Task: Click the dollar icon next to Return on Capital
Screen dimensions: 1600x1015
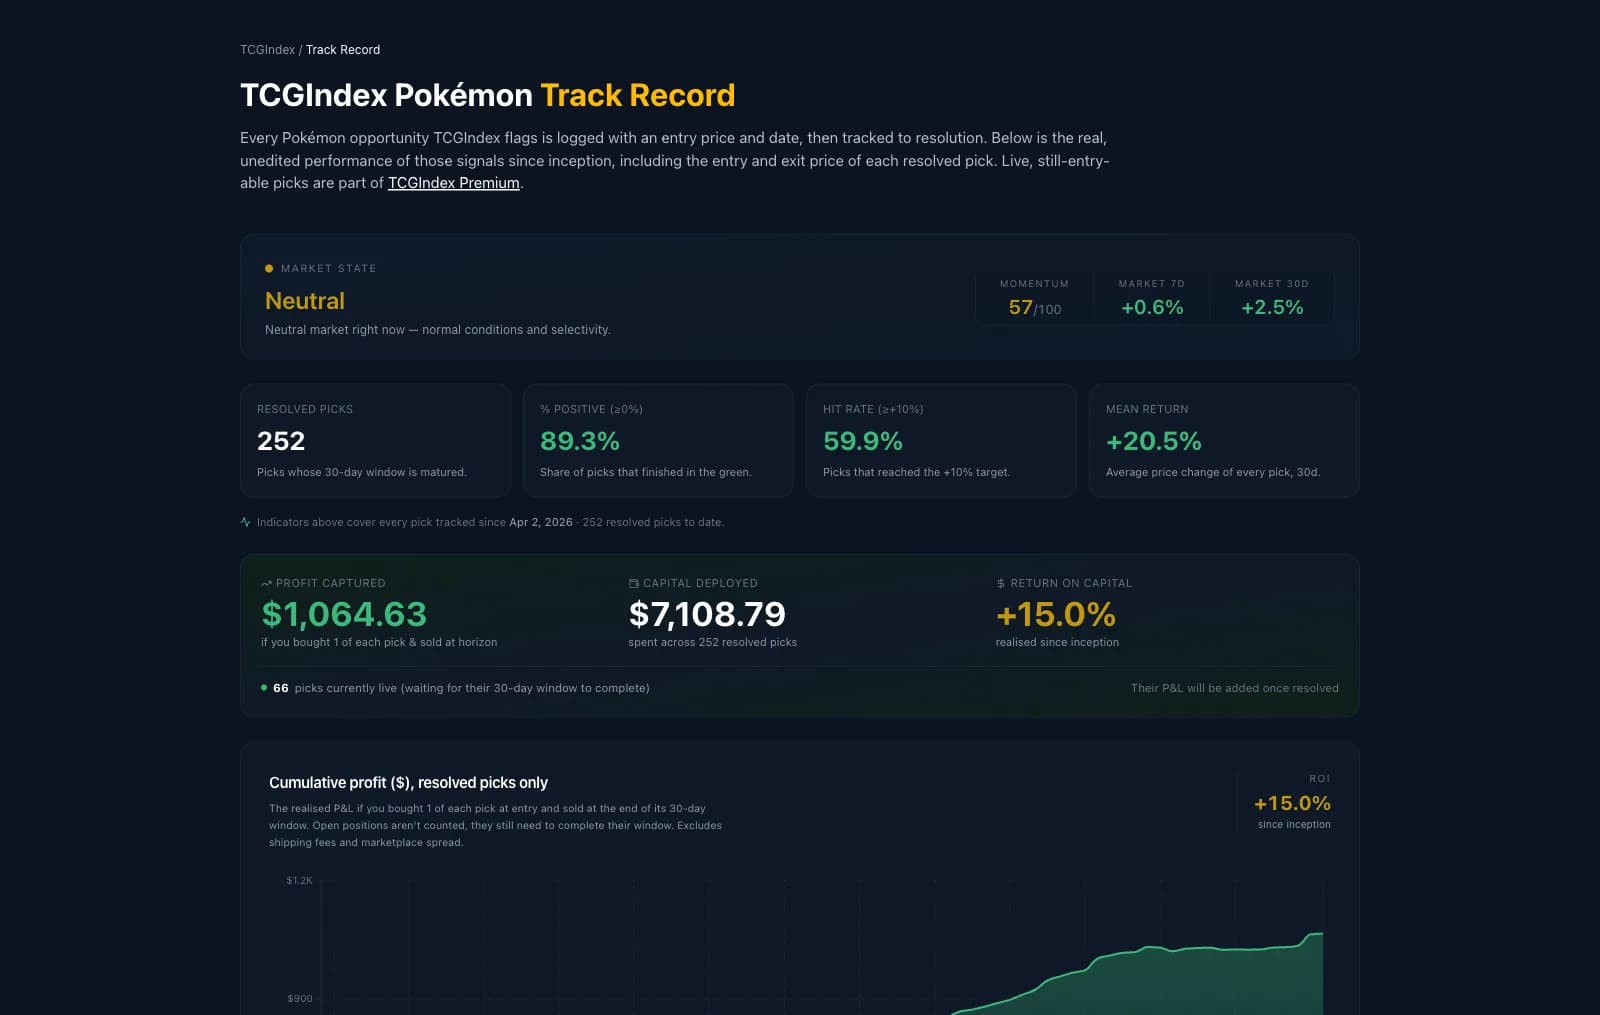Action: (x=1000, y=583)
